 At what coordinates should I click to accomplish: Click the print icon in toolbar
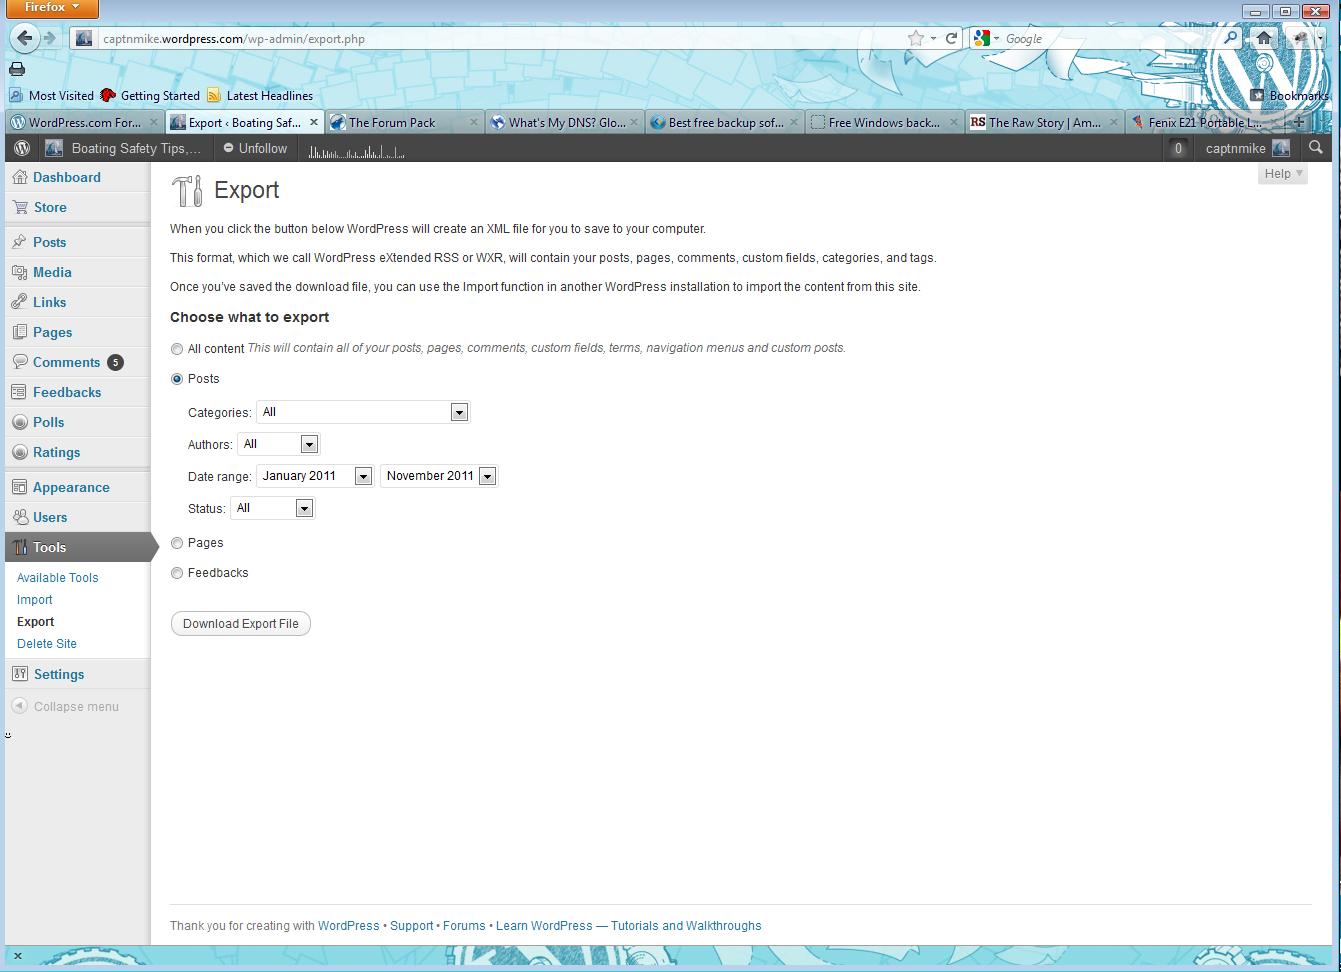[17, 69]
